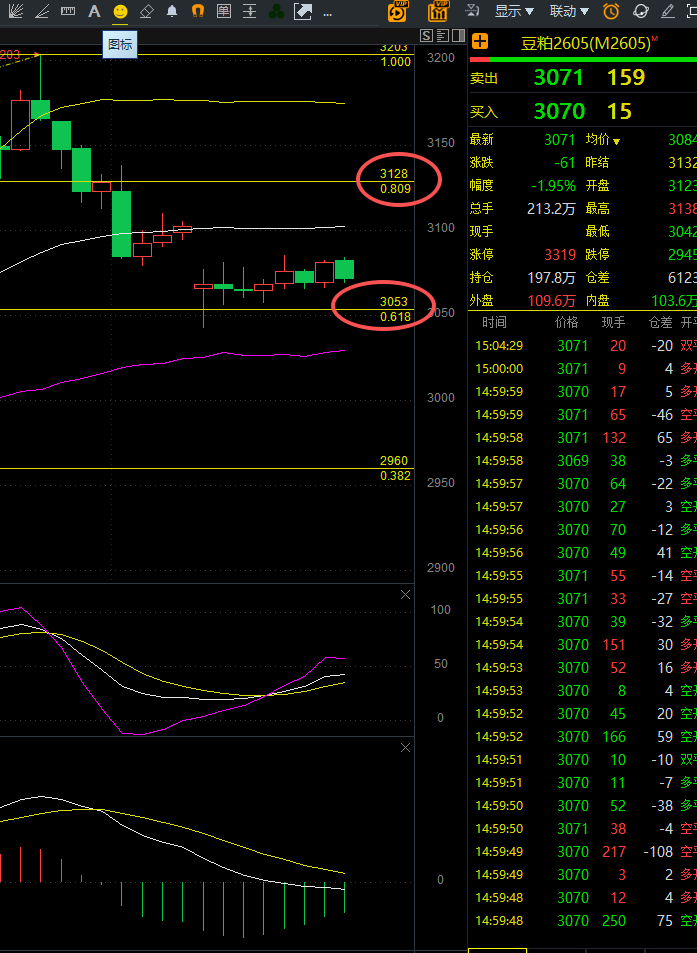Open the ellipsis more-tools menu
This screenshot has height=953, width=697.
click(328, 13)
